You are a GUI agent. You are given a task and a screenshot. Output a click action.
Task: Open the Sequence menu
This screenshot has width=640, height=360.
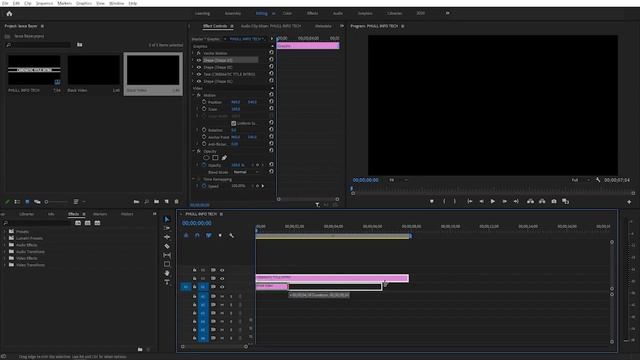pos(44,3)
